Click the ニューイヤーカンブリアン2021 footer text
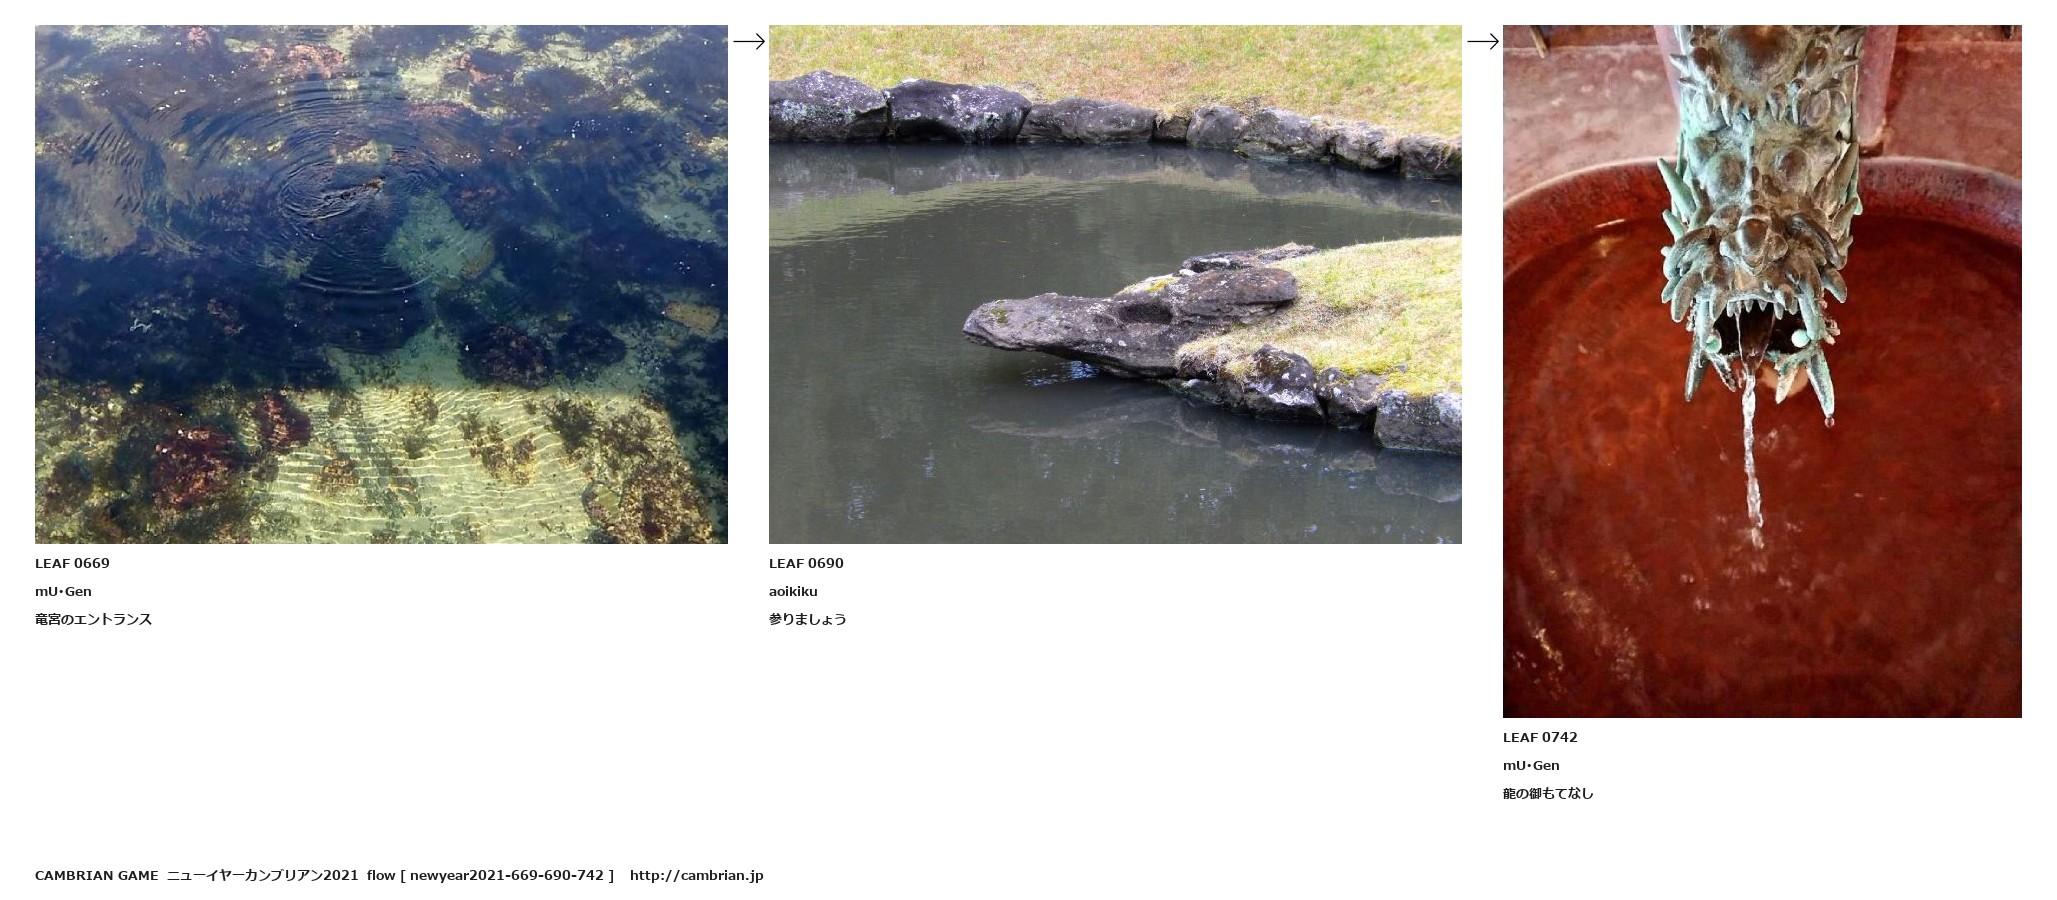This screenshot has width=2057, height=900. (262, 875)
